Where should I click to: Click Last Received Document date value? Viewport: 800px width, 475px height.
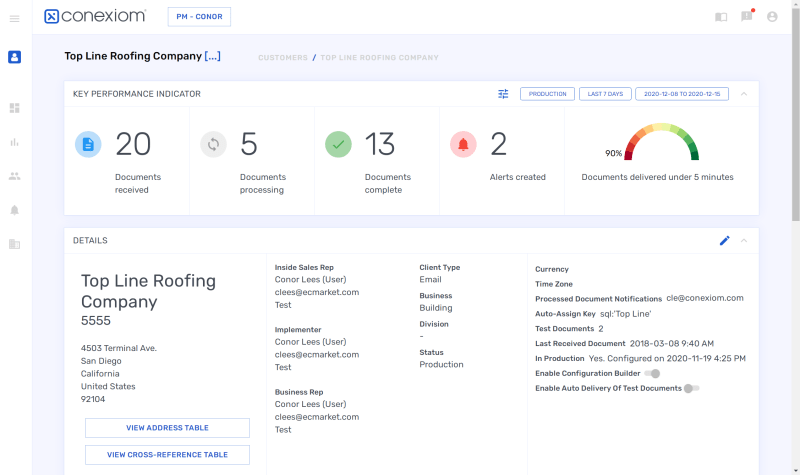click(671, 343)
